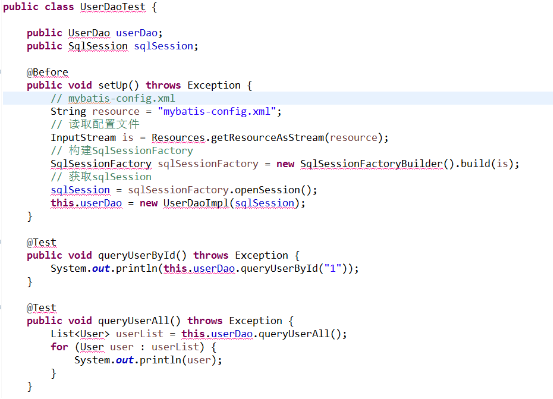
Task: Click the setUp() method name
Action: [118, 85]
